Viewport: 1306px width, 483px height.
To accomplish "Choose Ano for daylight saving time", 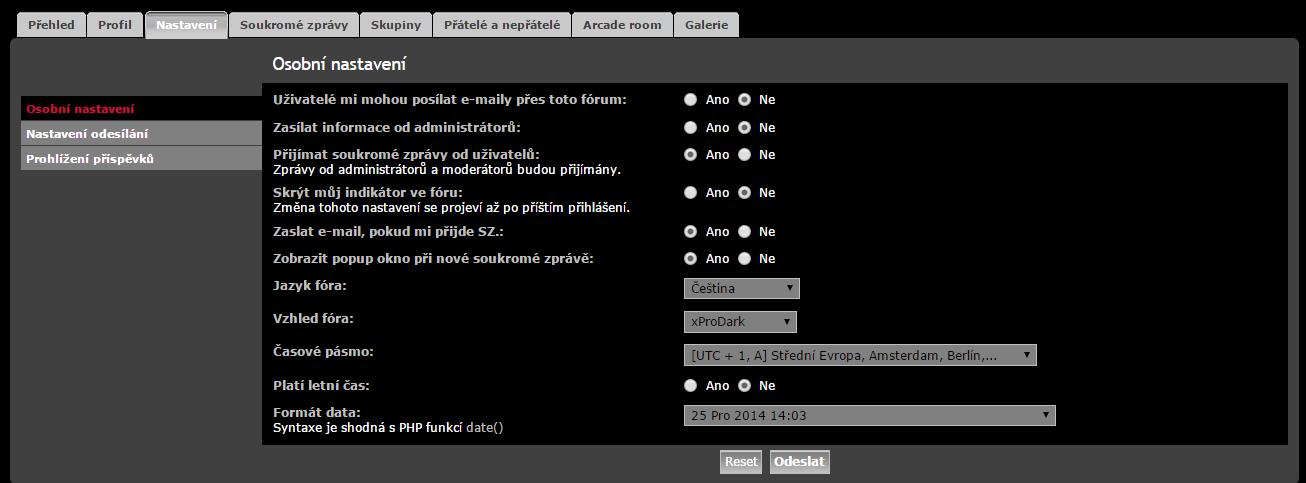I will [x=691, y=386].
